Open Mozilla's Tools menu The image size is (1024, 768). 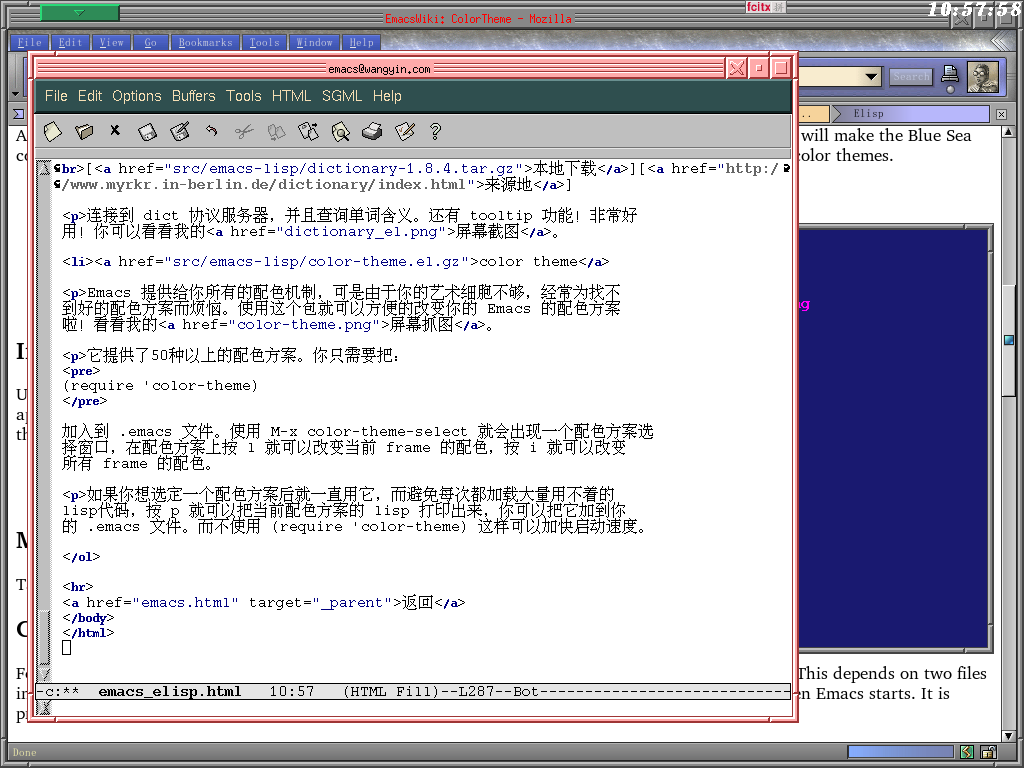(x=264, y=42)
